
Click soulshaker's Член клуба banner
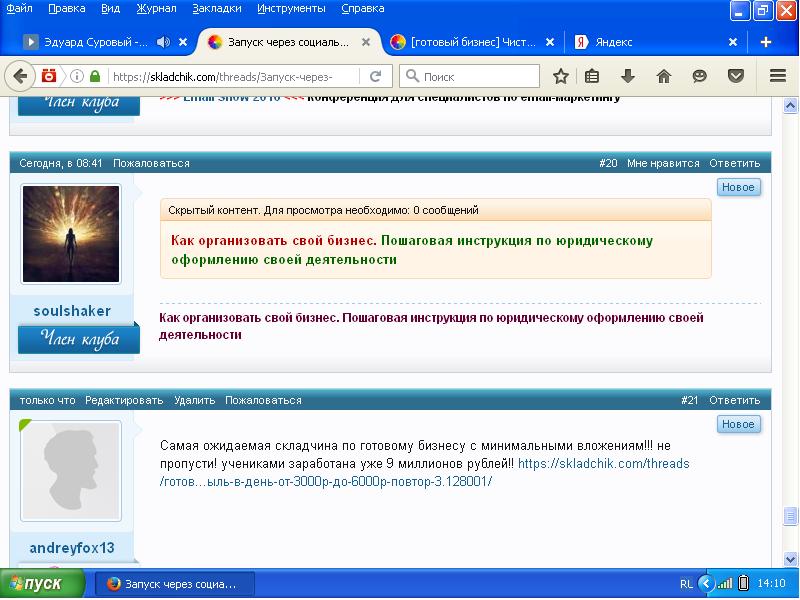[79, 339]
